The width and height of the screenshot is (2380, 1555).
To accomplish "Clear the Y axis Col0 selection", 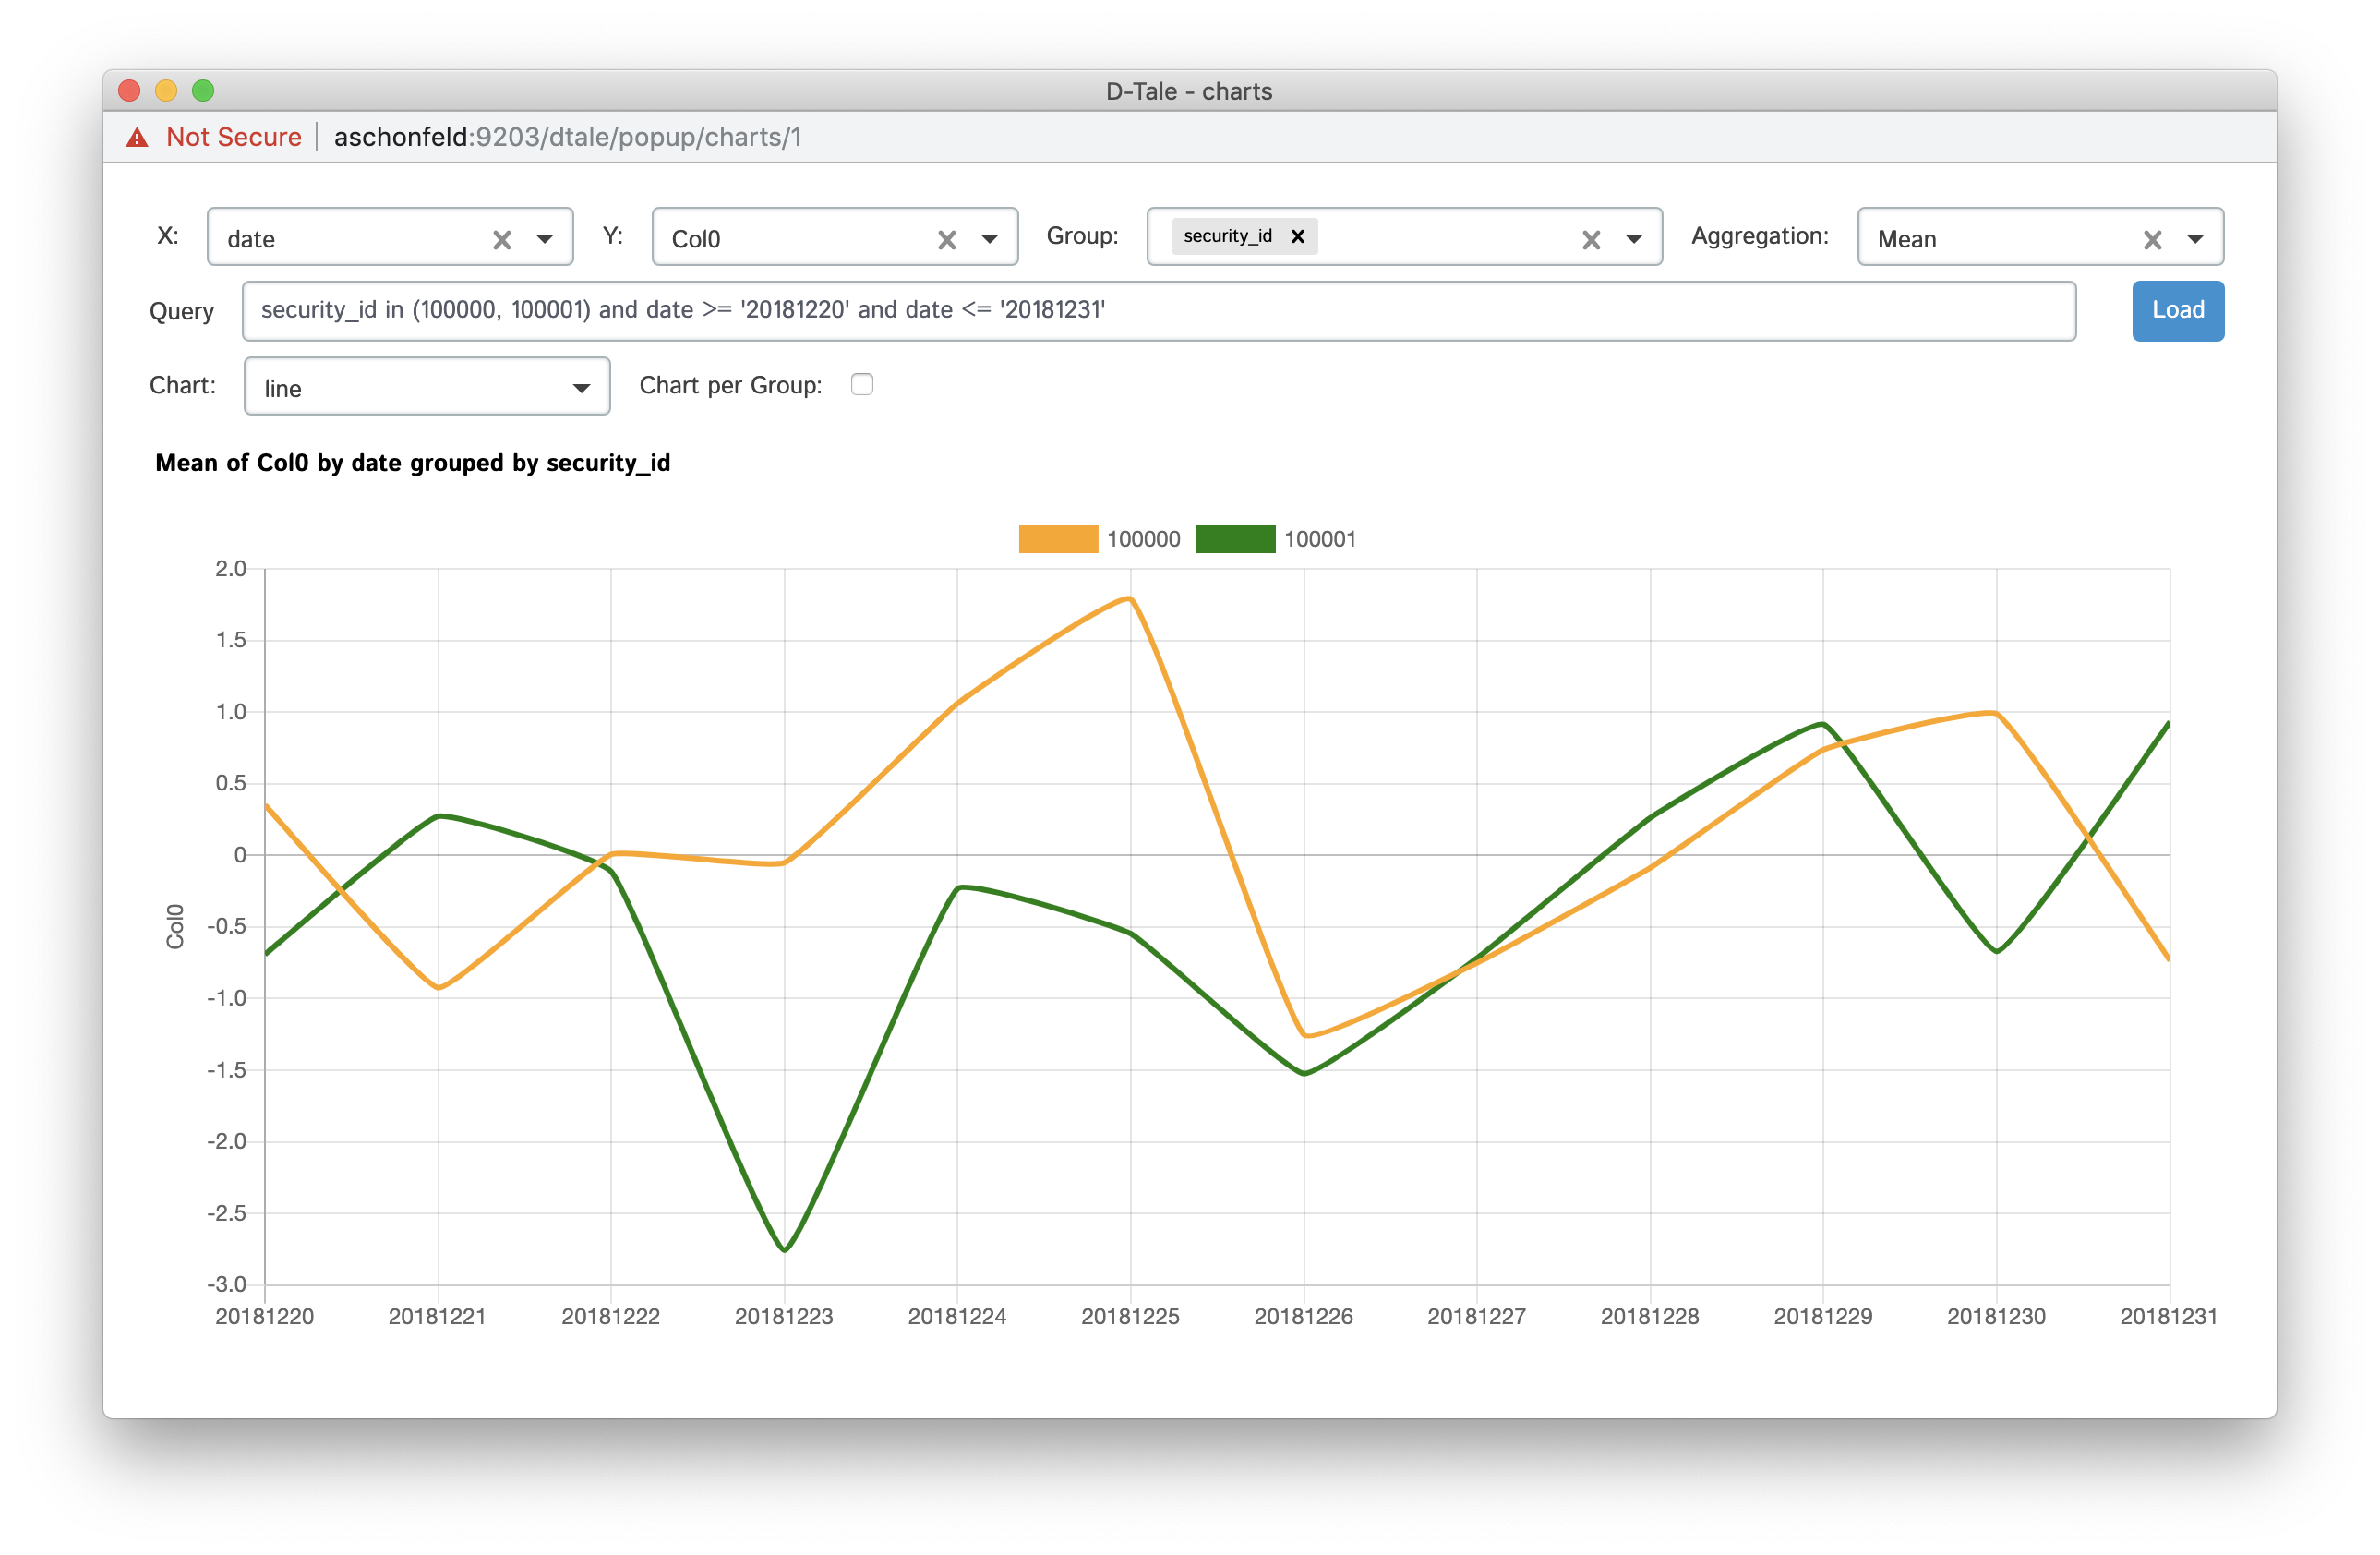I will tap(946, 240).
